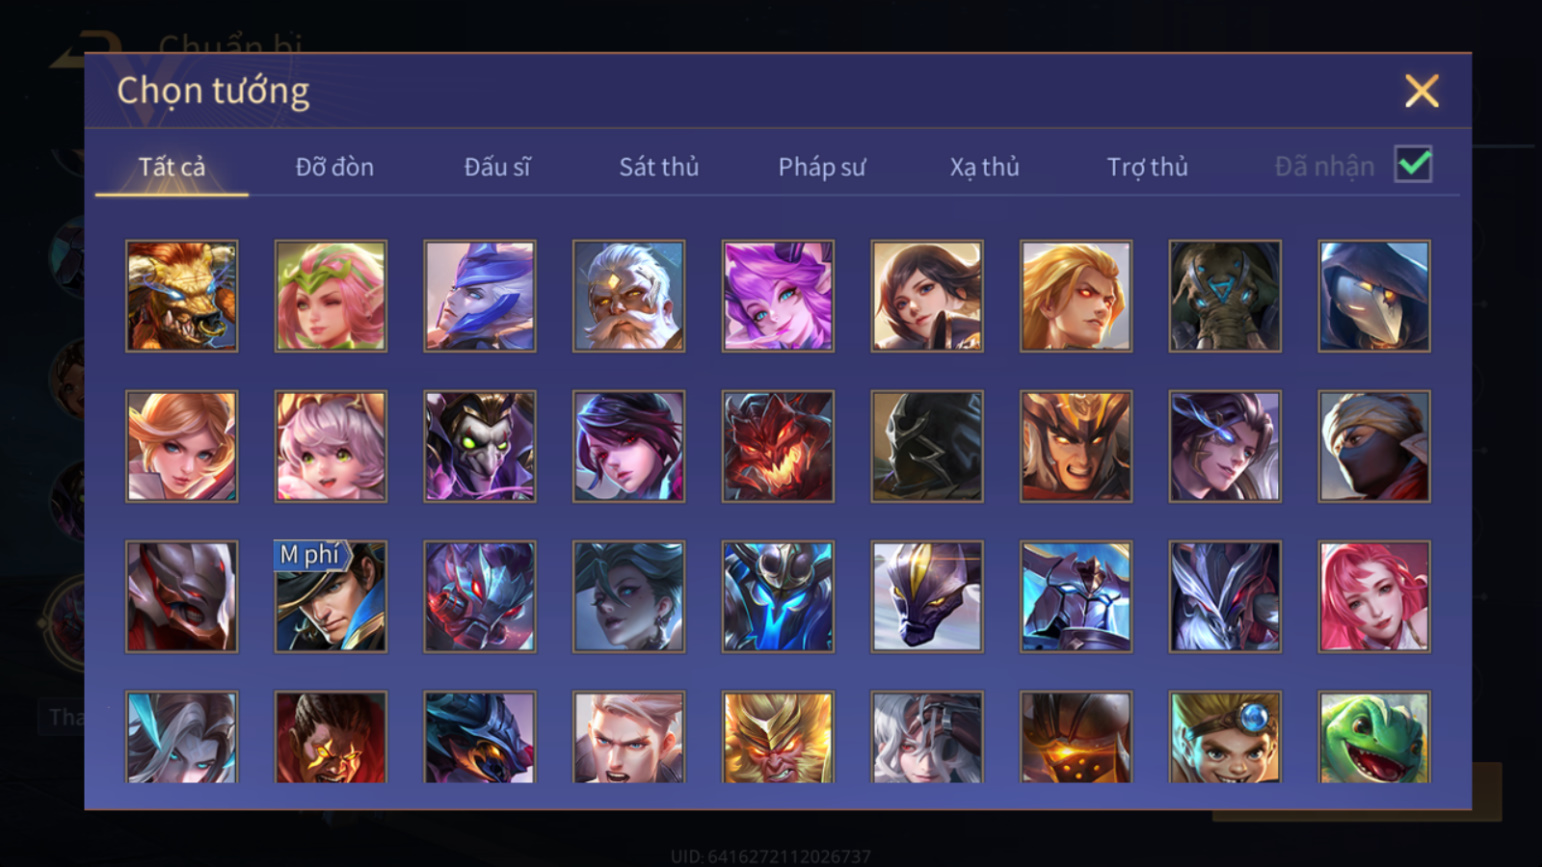Pick the hero with 'M phí' label
1542x867 pixels.
pyautogui.click(x=331, y=597)
